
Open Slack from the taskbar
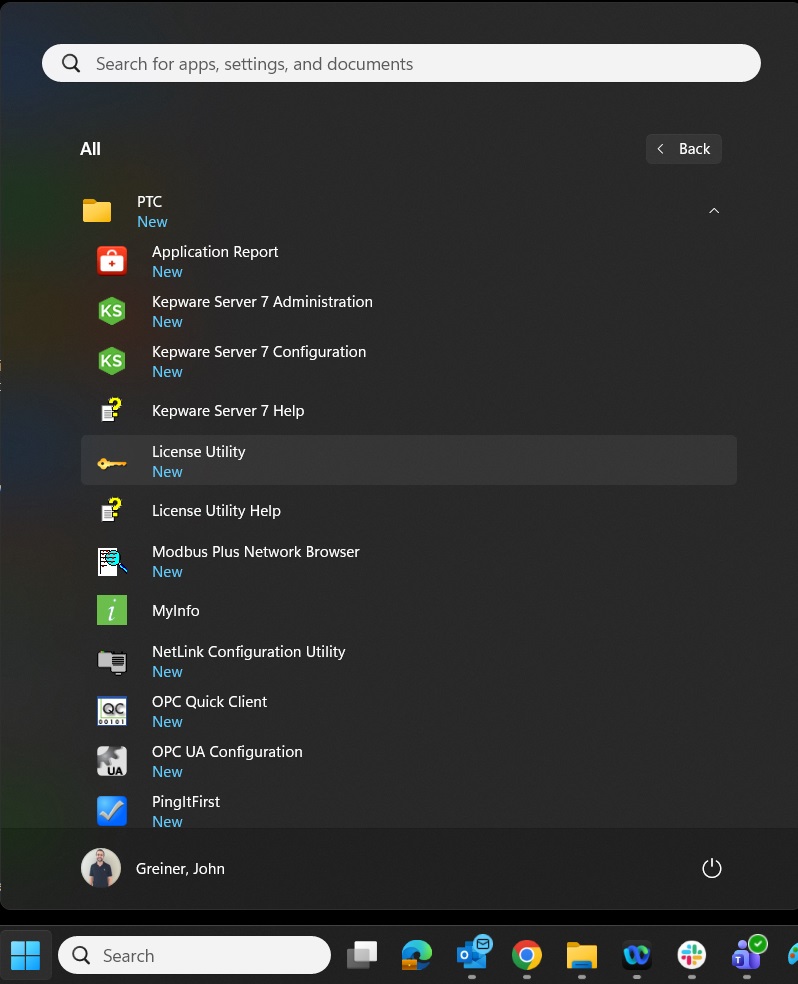pyautogui.click(x=691, y=956)
